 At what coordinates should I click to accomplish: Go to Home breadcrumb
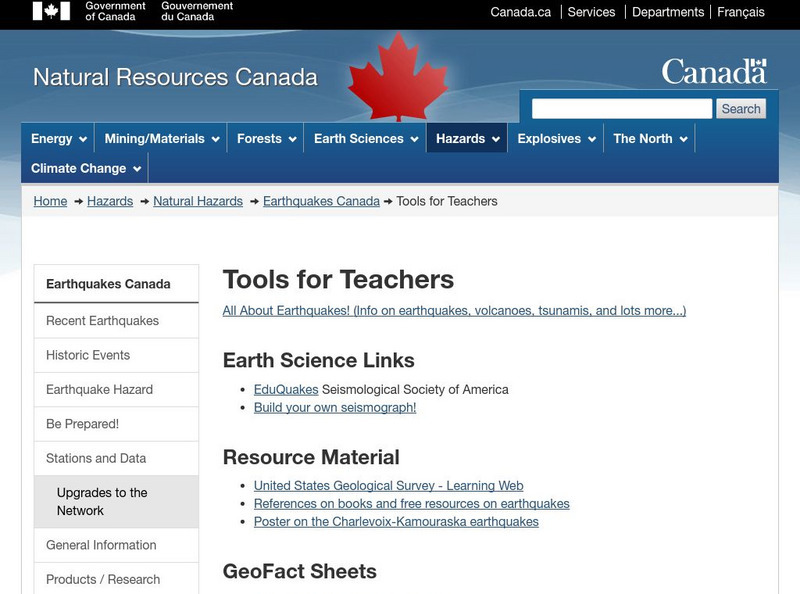51,201
